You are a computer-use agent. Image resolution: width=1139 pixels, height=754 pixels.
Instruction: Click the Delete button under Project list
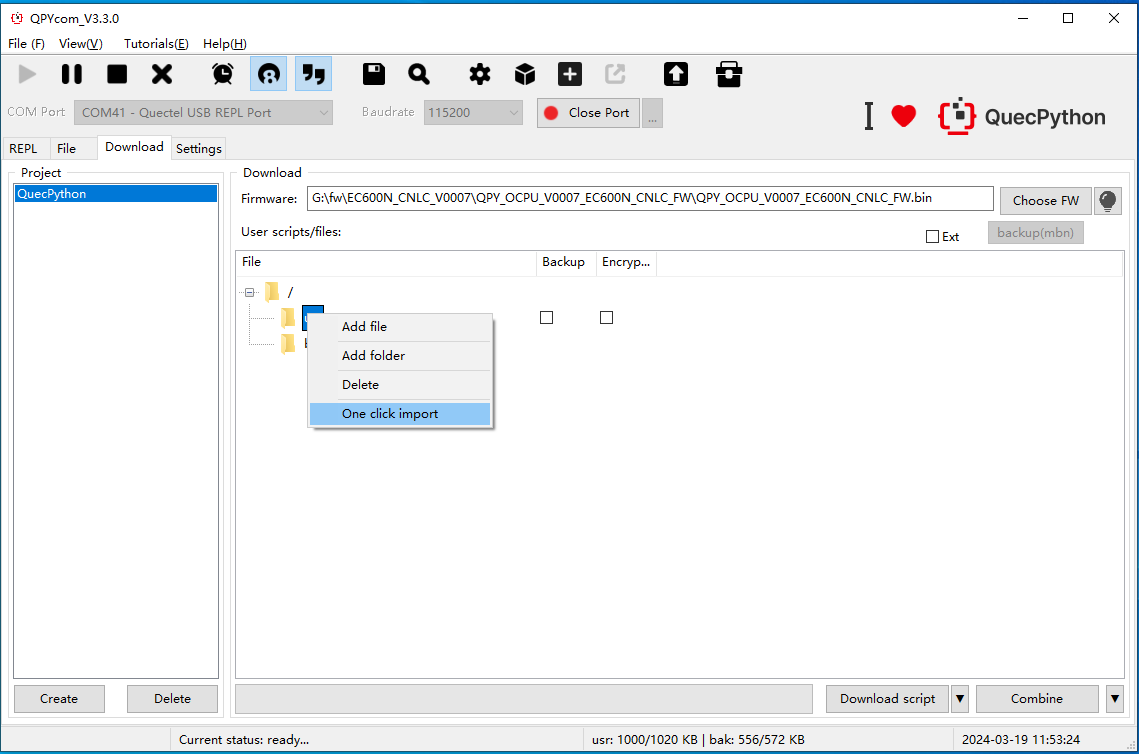click(x=172, y=699)
